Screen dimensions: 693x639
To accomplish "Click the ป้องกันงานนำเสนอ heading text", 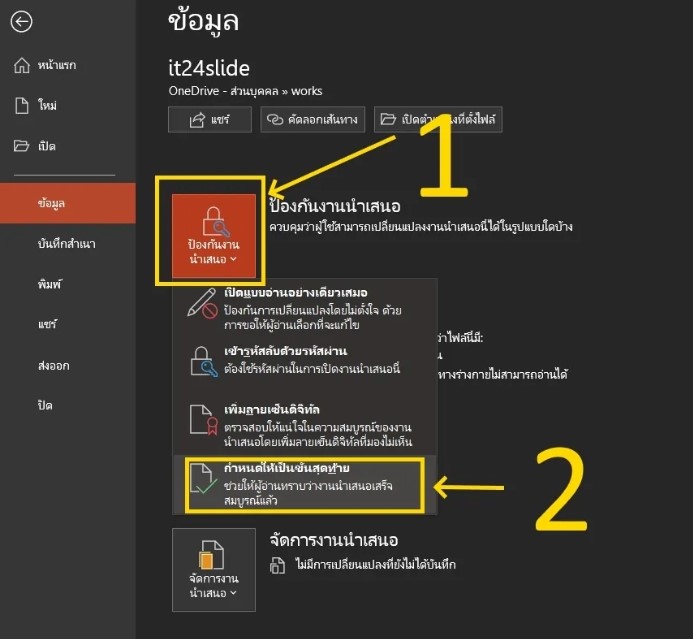I will click(x=335, y=206).
